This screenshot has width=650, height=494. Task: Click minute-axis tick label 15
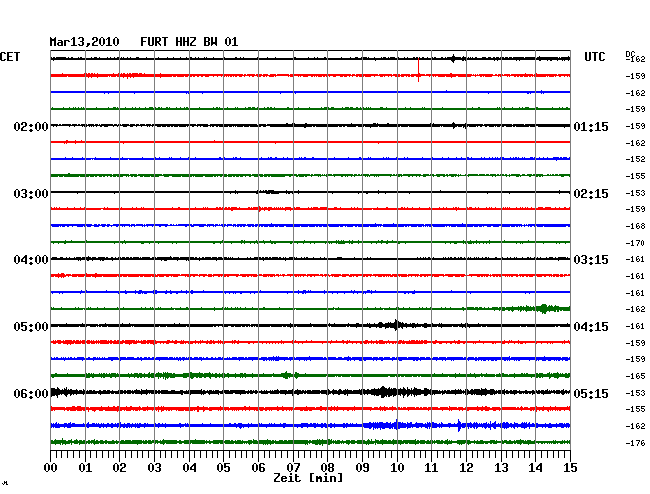click(570, 467)
